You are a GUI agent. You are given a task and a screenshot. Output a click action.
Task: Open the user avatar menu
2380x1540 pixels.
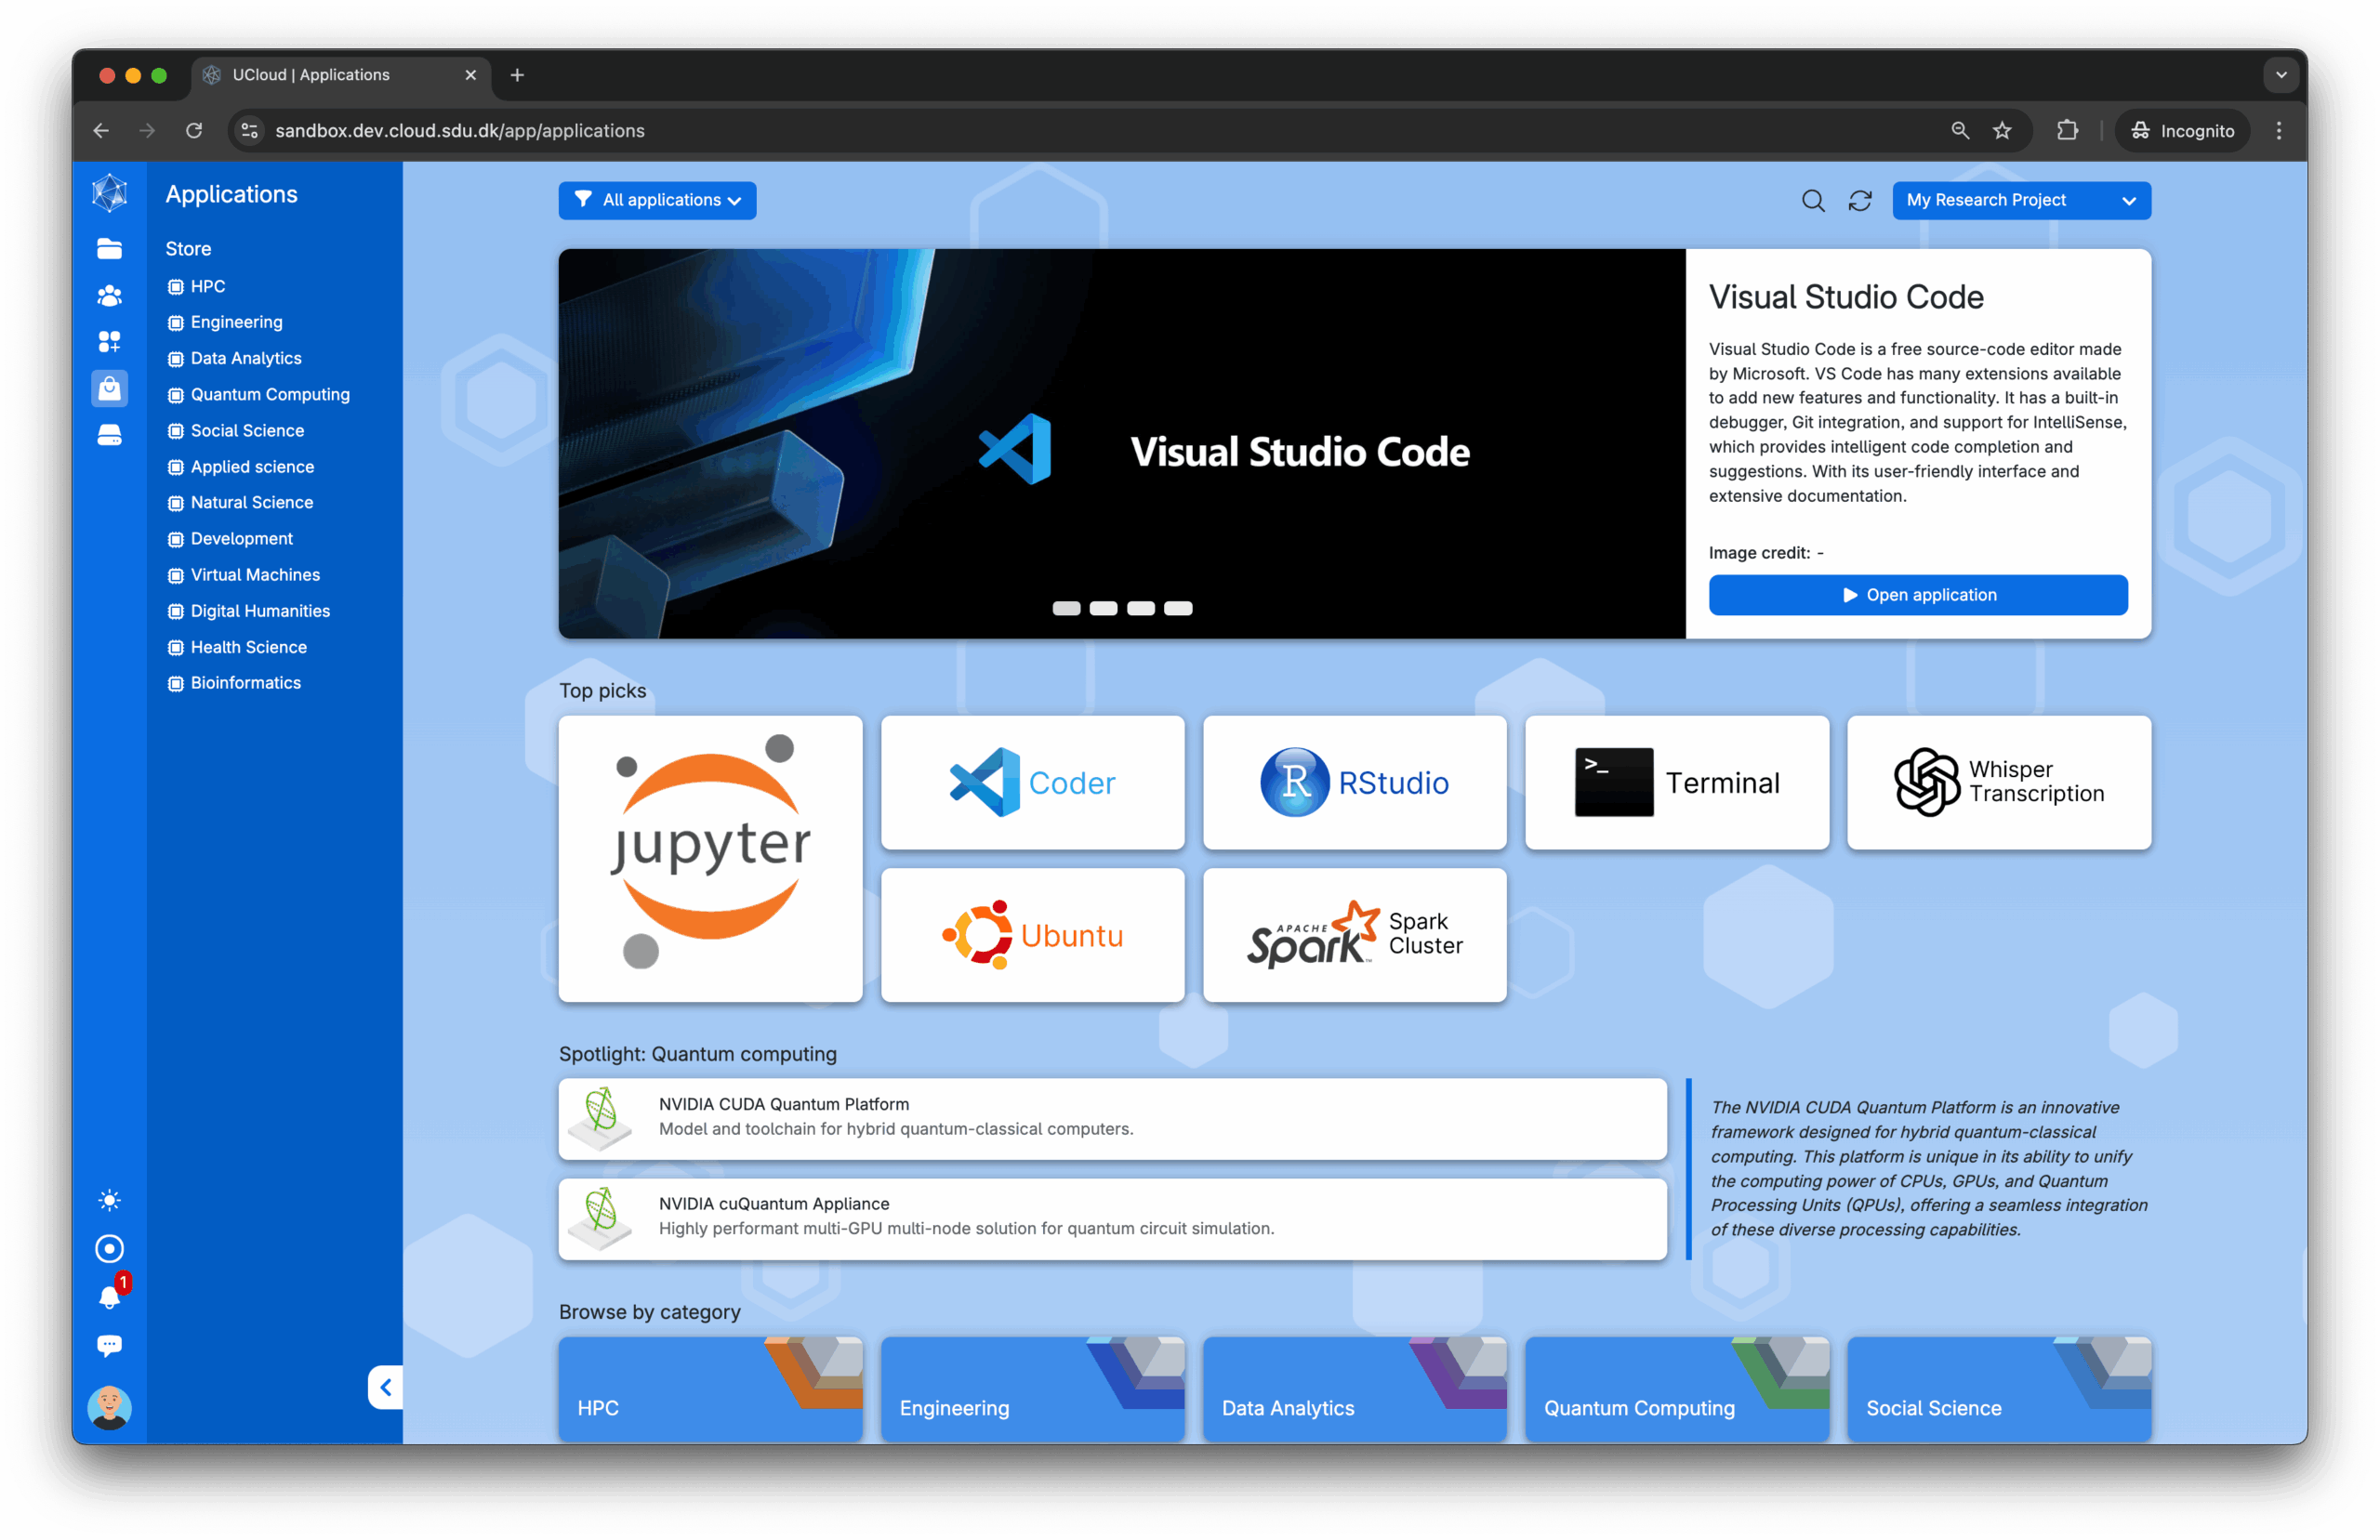(x=109, y=1407)
